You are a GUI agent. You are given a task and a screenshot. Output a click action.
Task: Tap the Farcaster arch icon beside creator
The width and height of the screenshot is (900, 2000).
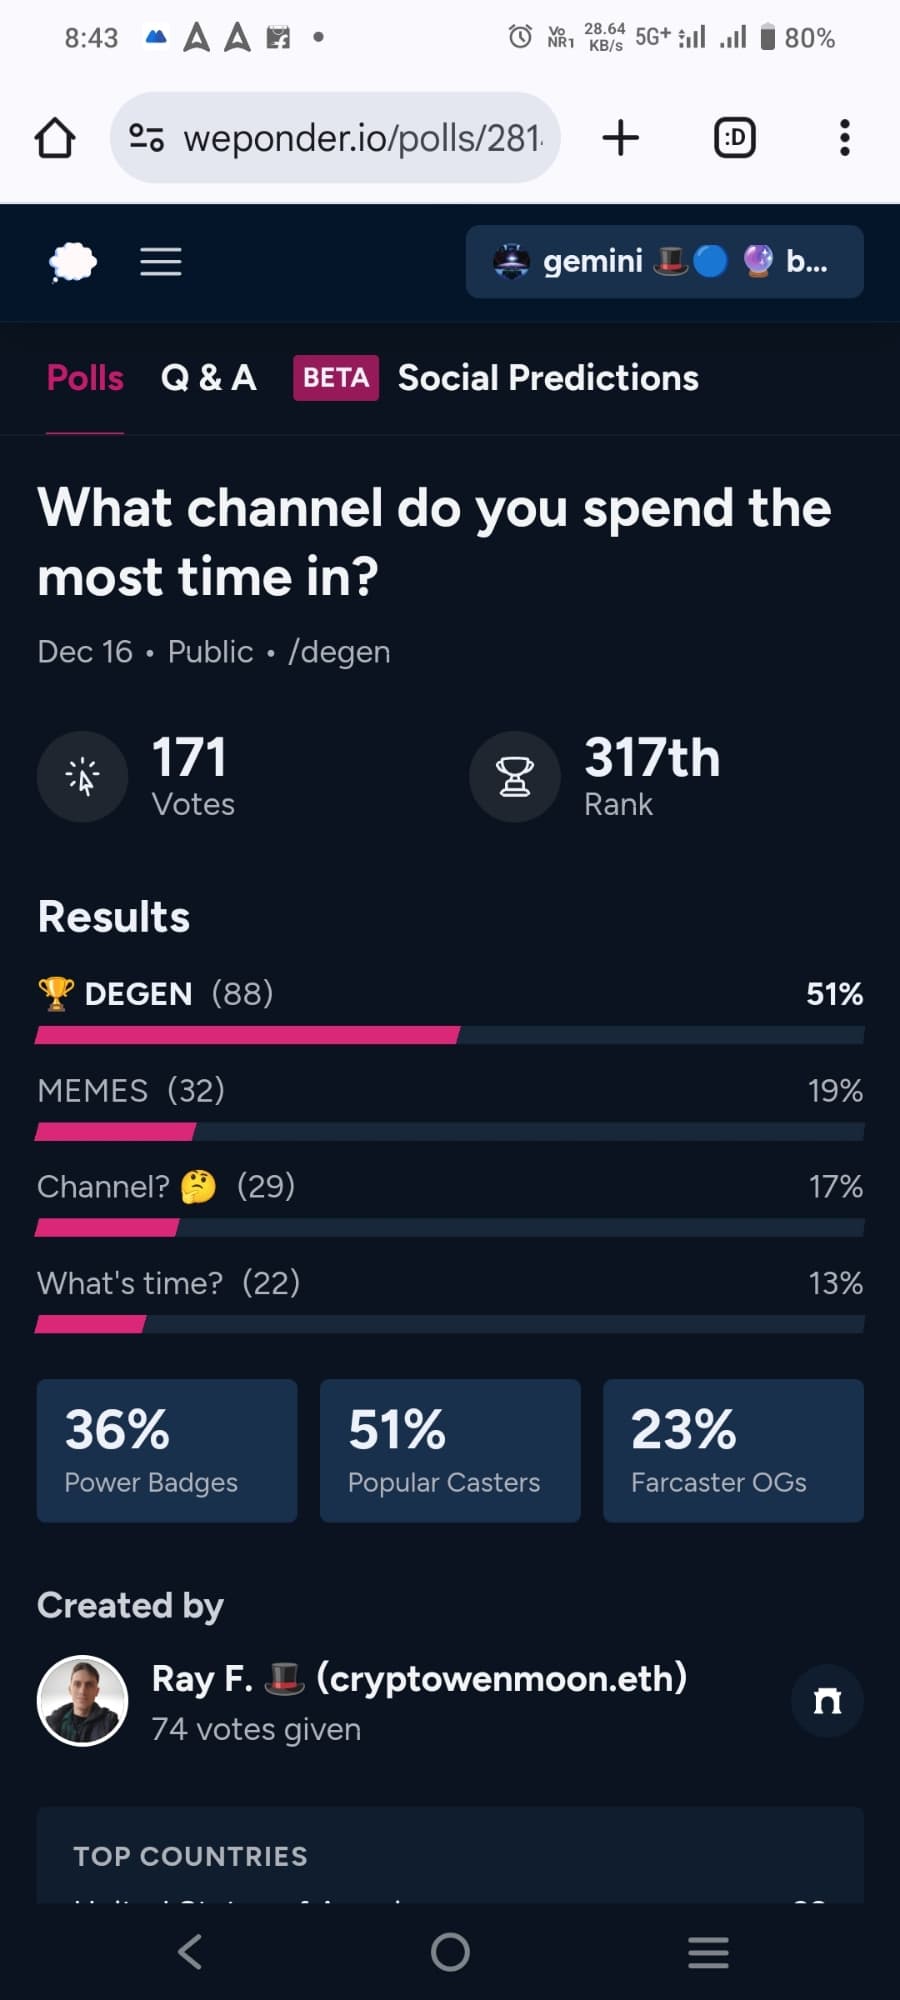click(827, 1700)
